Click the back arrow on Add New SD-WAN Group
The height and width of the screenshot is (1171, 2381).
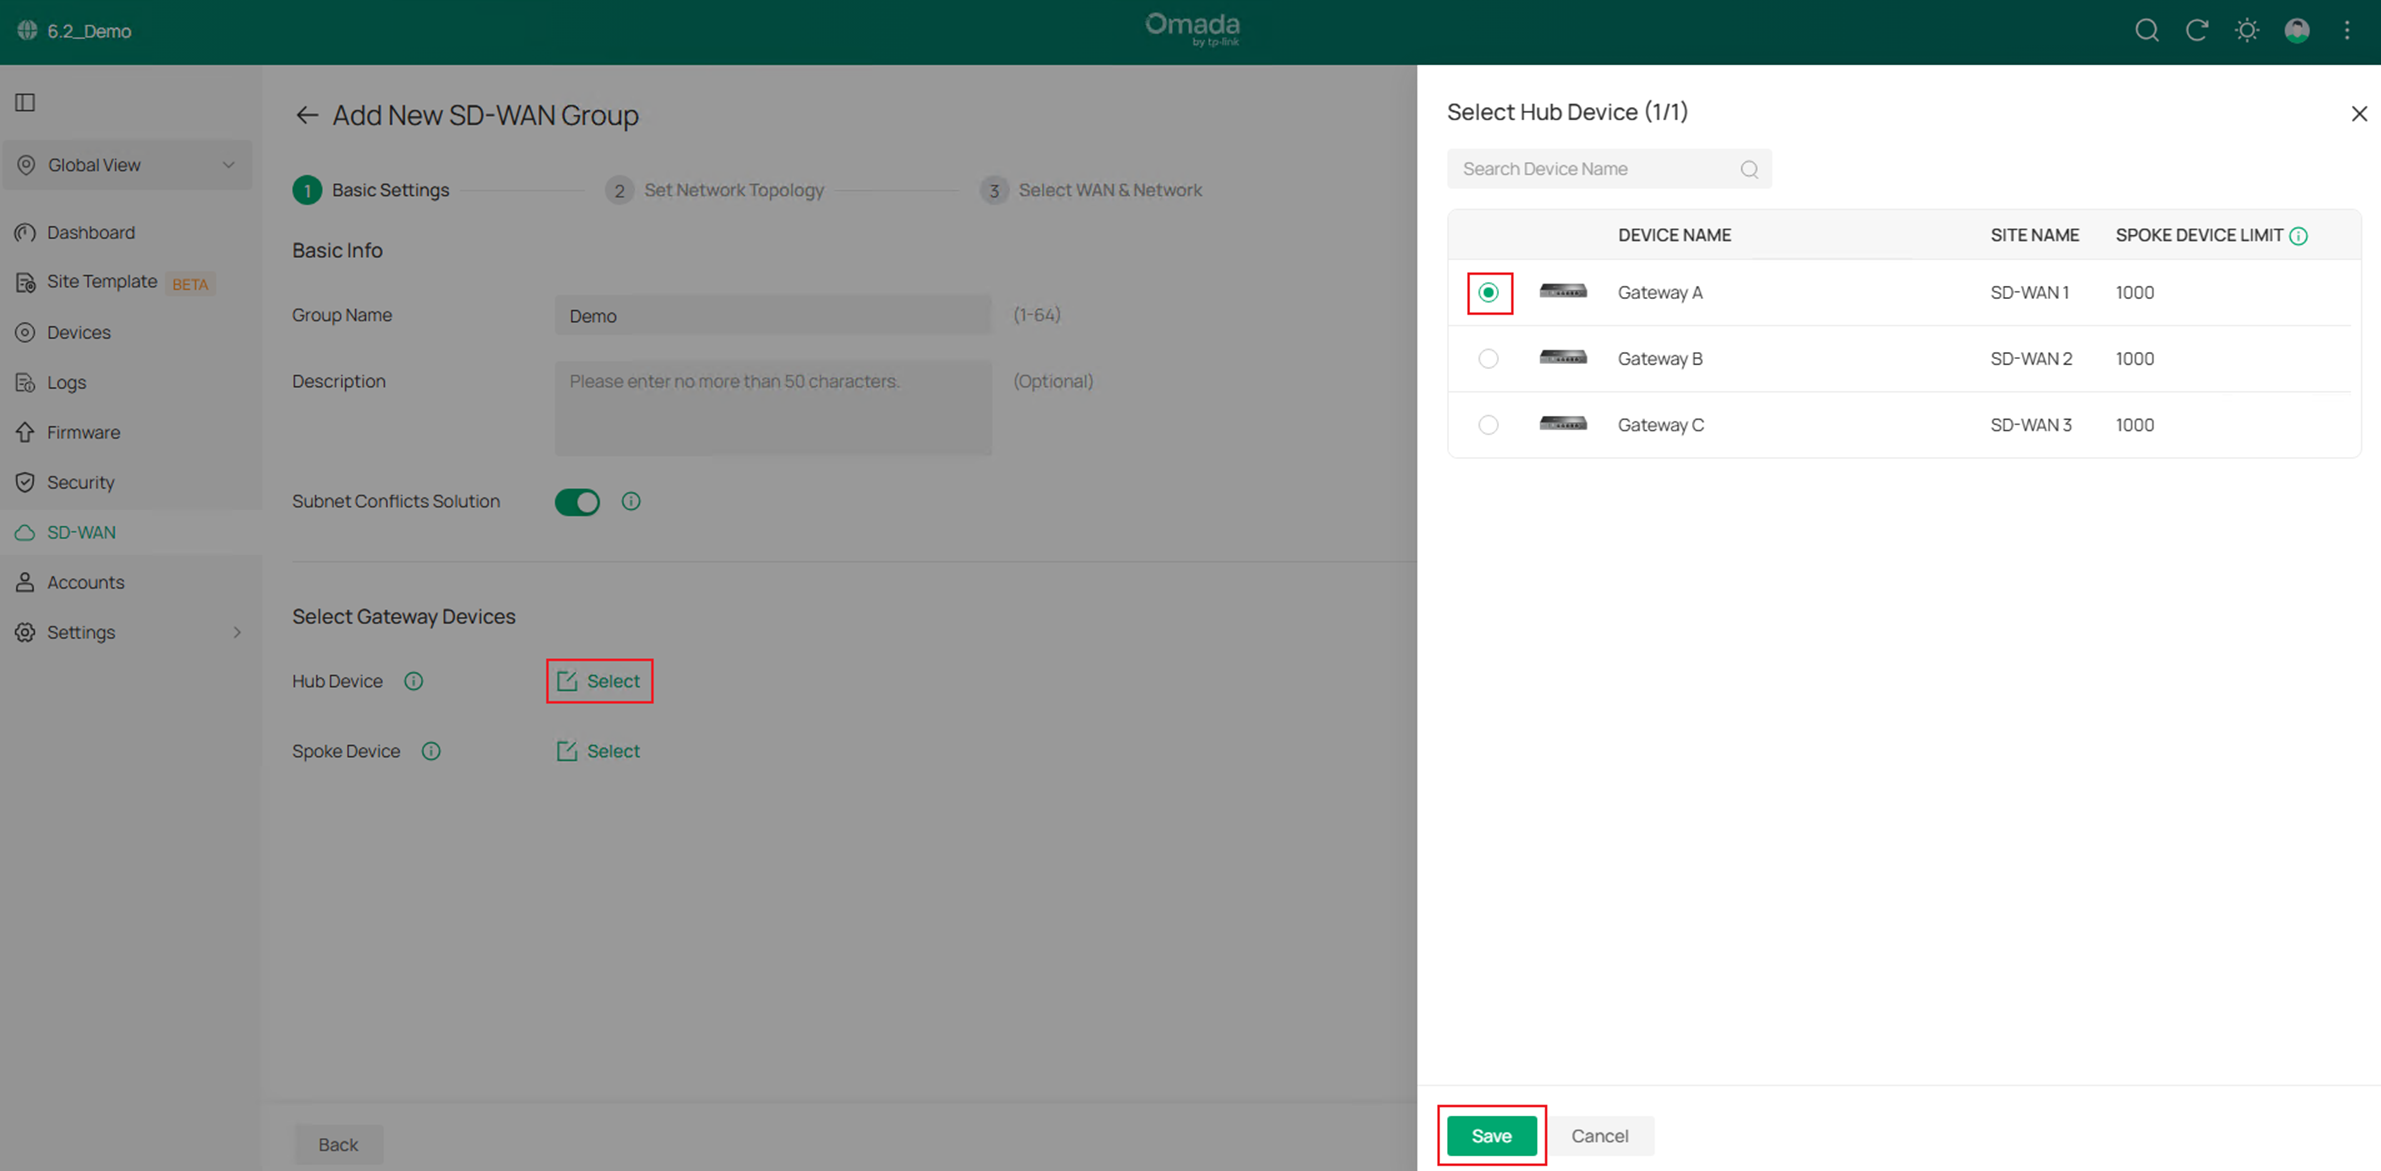point(307,115)
